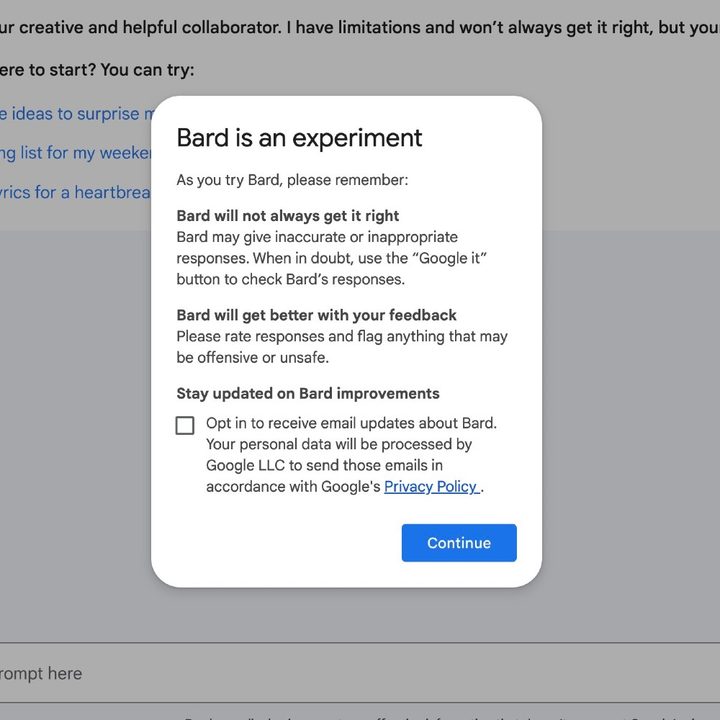The image size is (720, 720).
Task: Click the Continue button
Action: 459,543
